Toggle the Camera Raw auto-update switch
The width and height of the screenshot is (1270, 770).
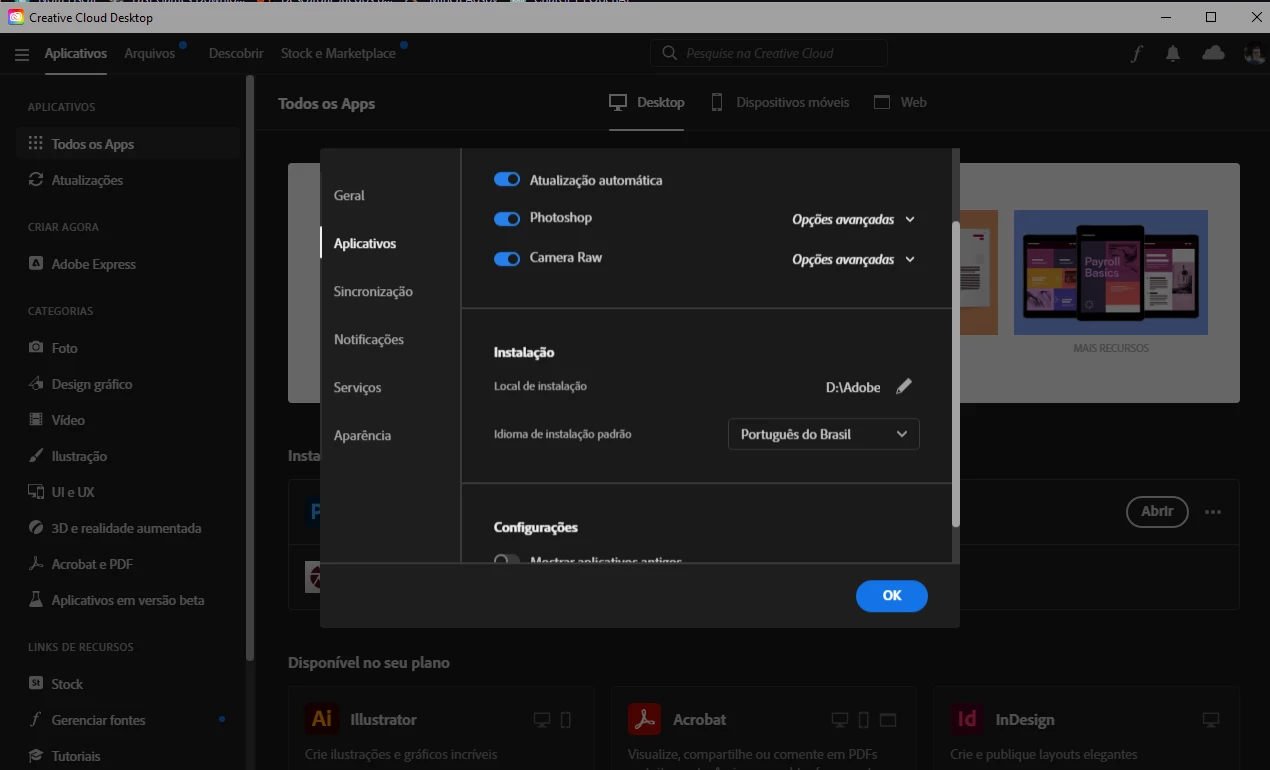point(507,258)
